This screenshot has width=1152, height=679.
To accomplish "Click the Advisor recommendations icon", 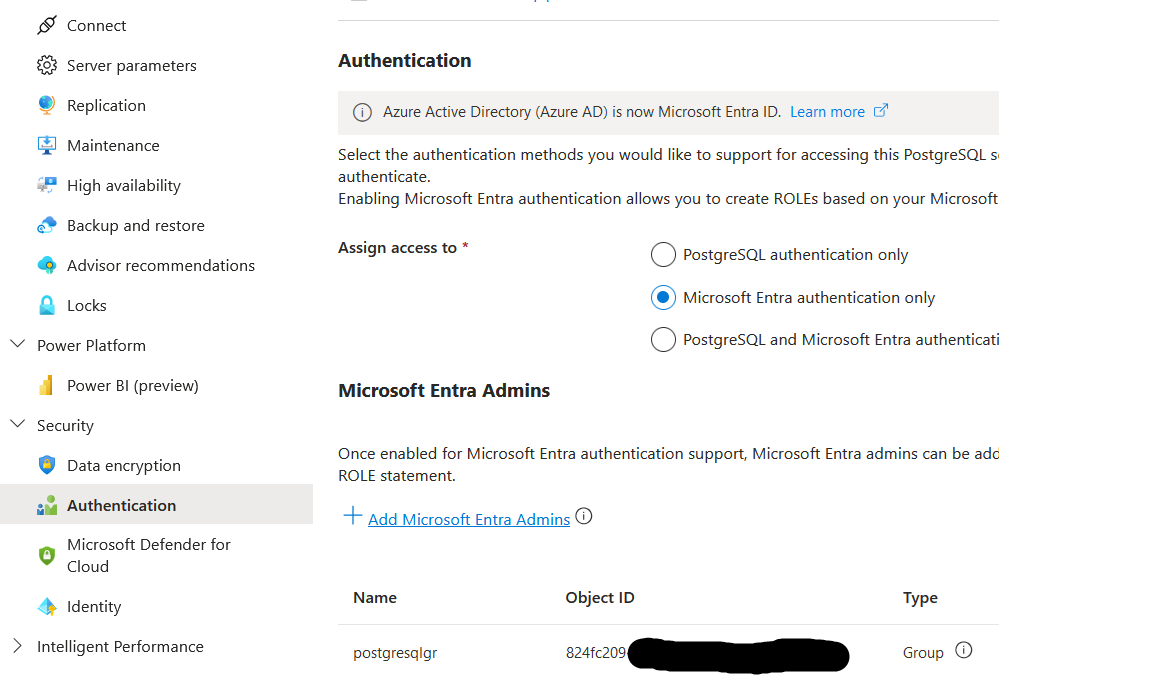I will pyautogui.click(x=46, y=265).
